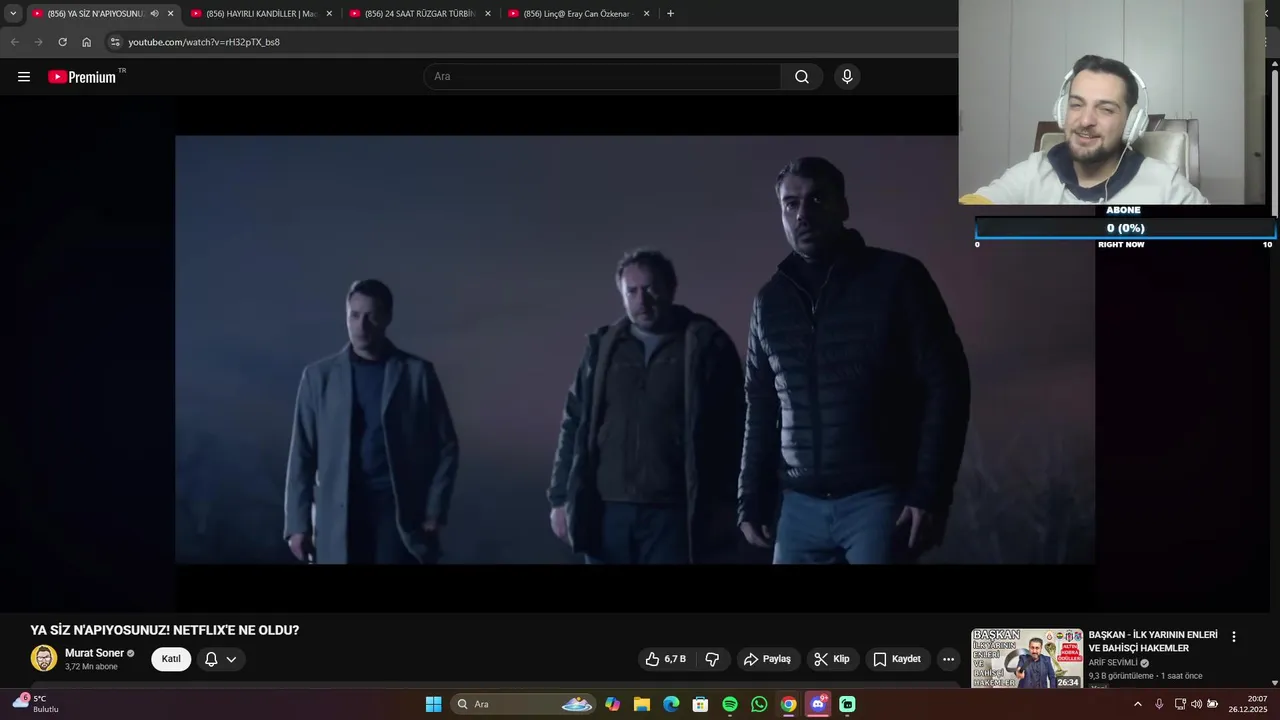Click the search magnifier button
Image resolution: width=1280 pixels, height=720 pixels.
click(802, 77)
